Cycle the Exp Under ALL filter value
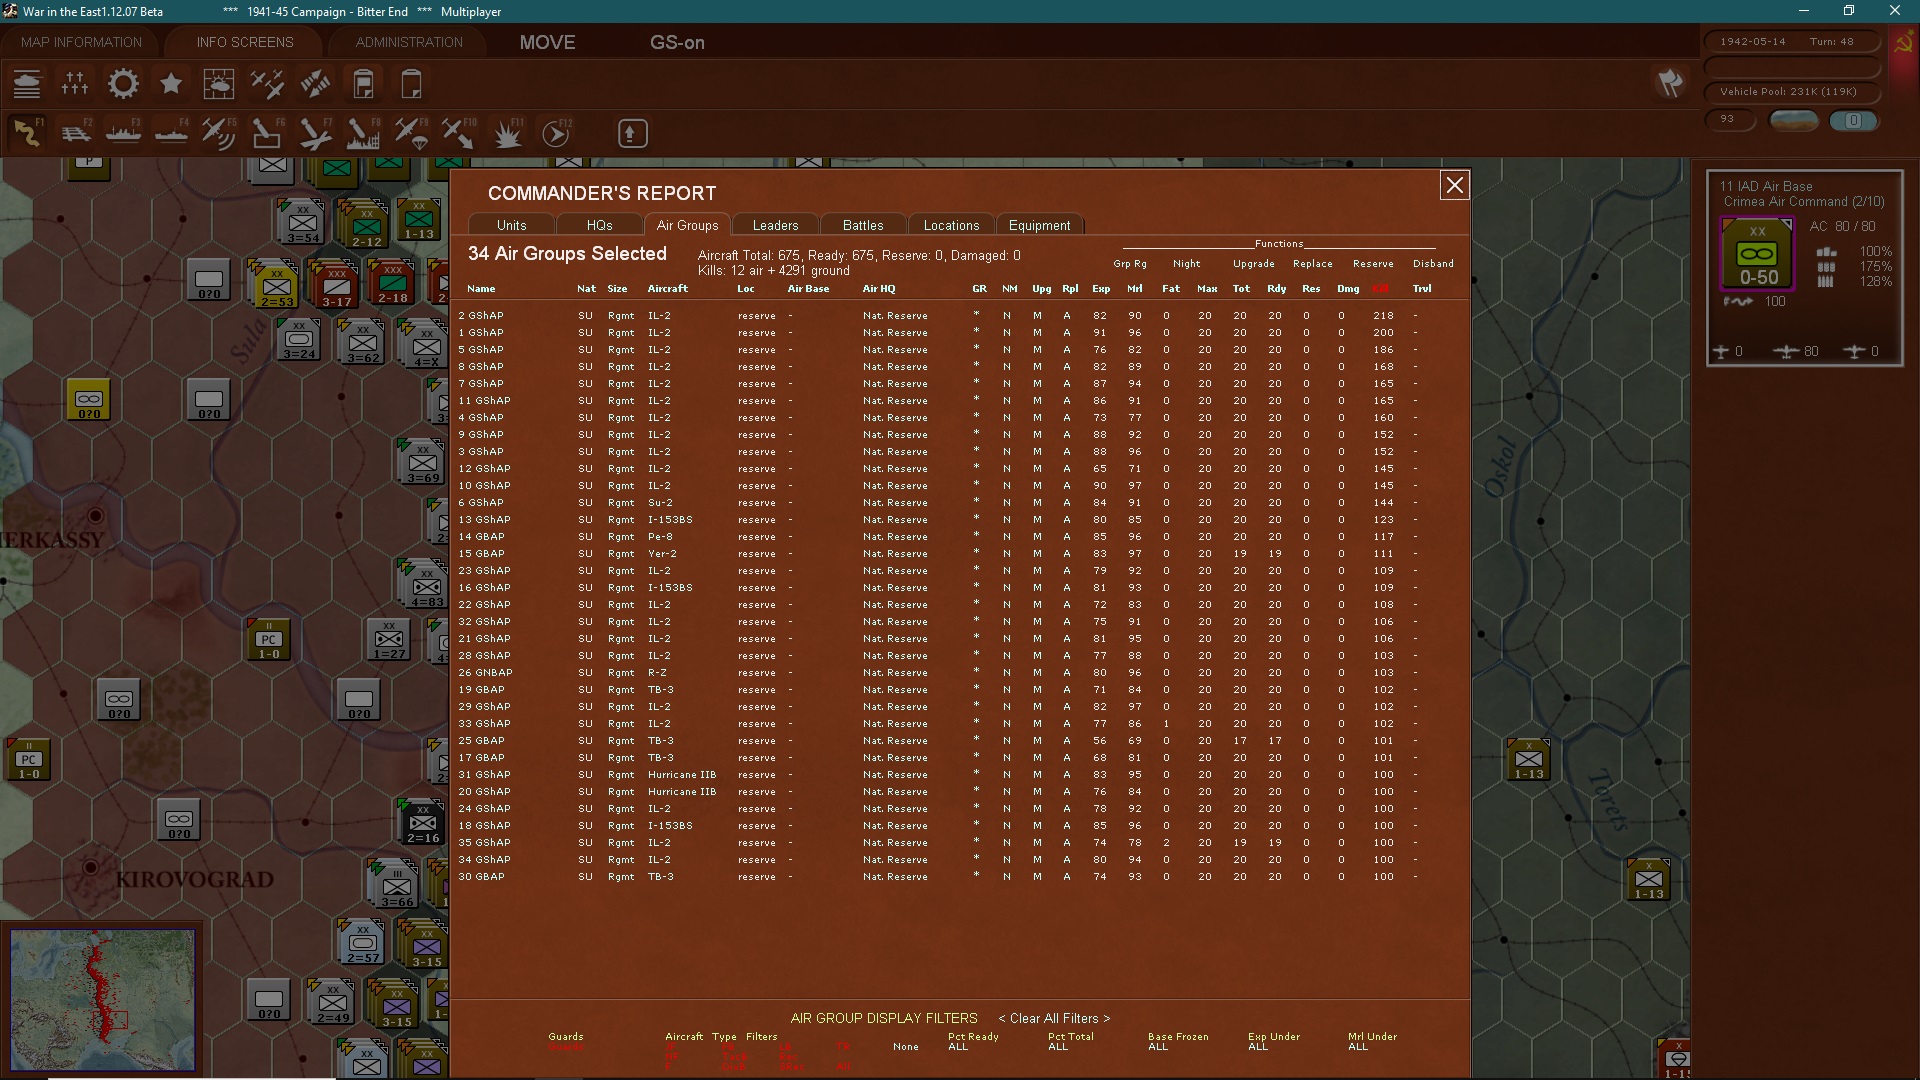This screenshot has height=1080, width=1920. pos(1258,1047)
